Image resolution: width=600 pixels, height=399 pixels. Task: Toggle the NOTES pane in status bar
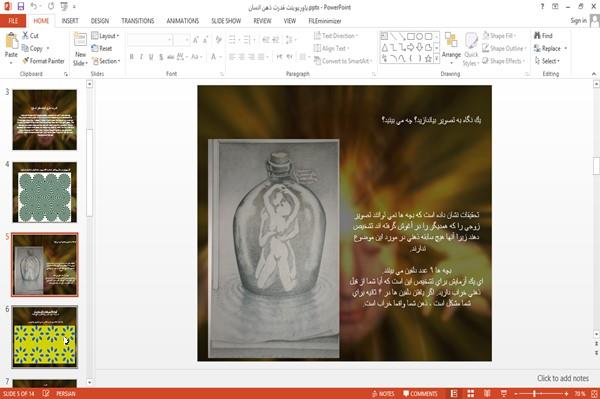click(x=383, y=394)
